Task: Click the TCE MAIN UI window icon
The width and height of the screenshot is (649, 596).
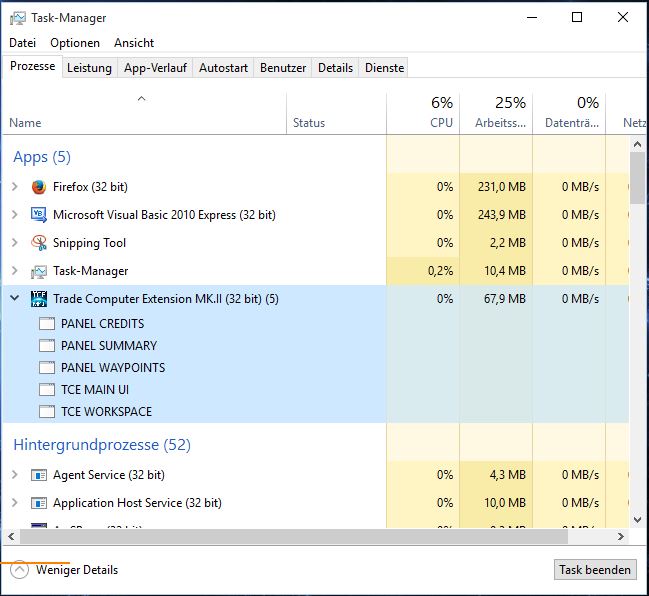Action: [47, 389]
